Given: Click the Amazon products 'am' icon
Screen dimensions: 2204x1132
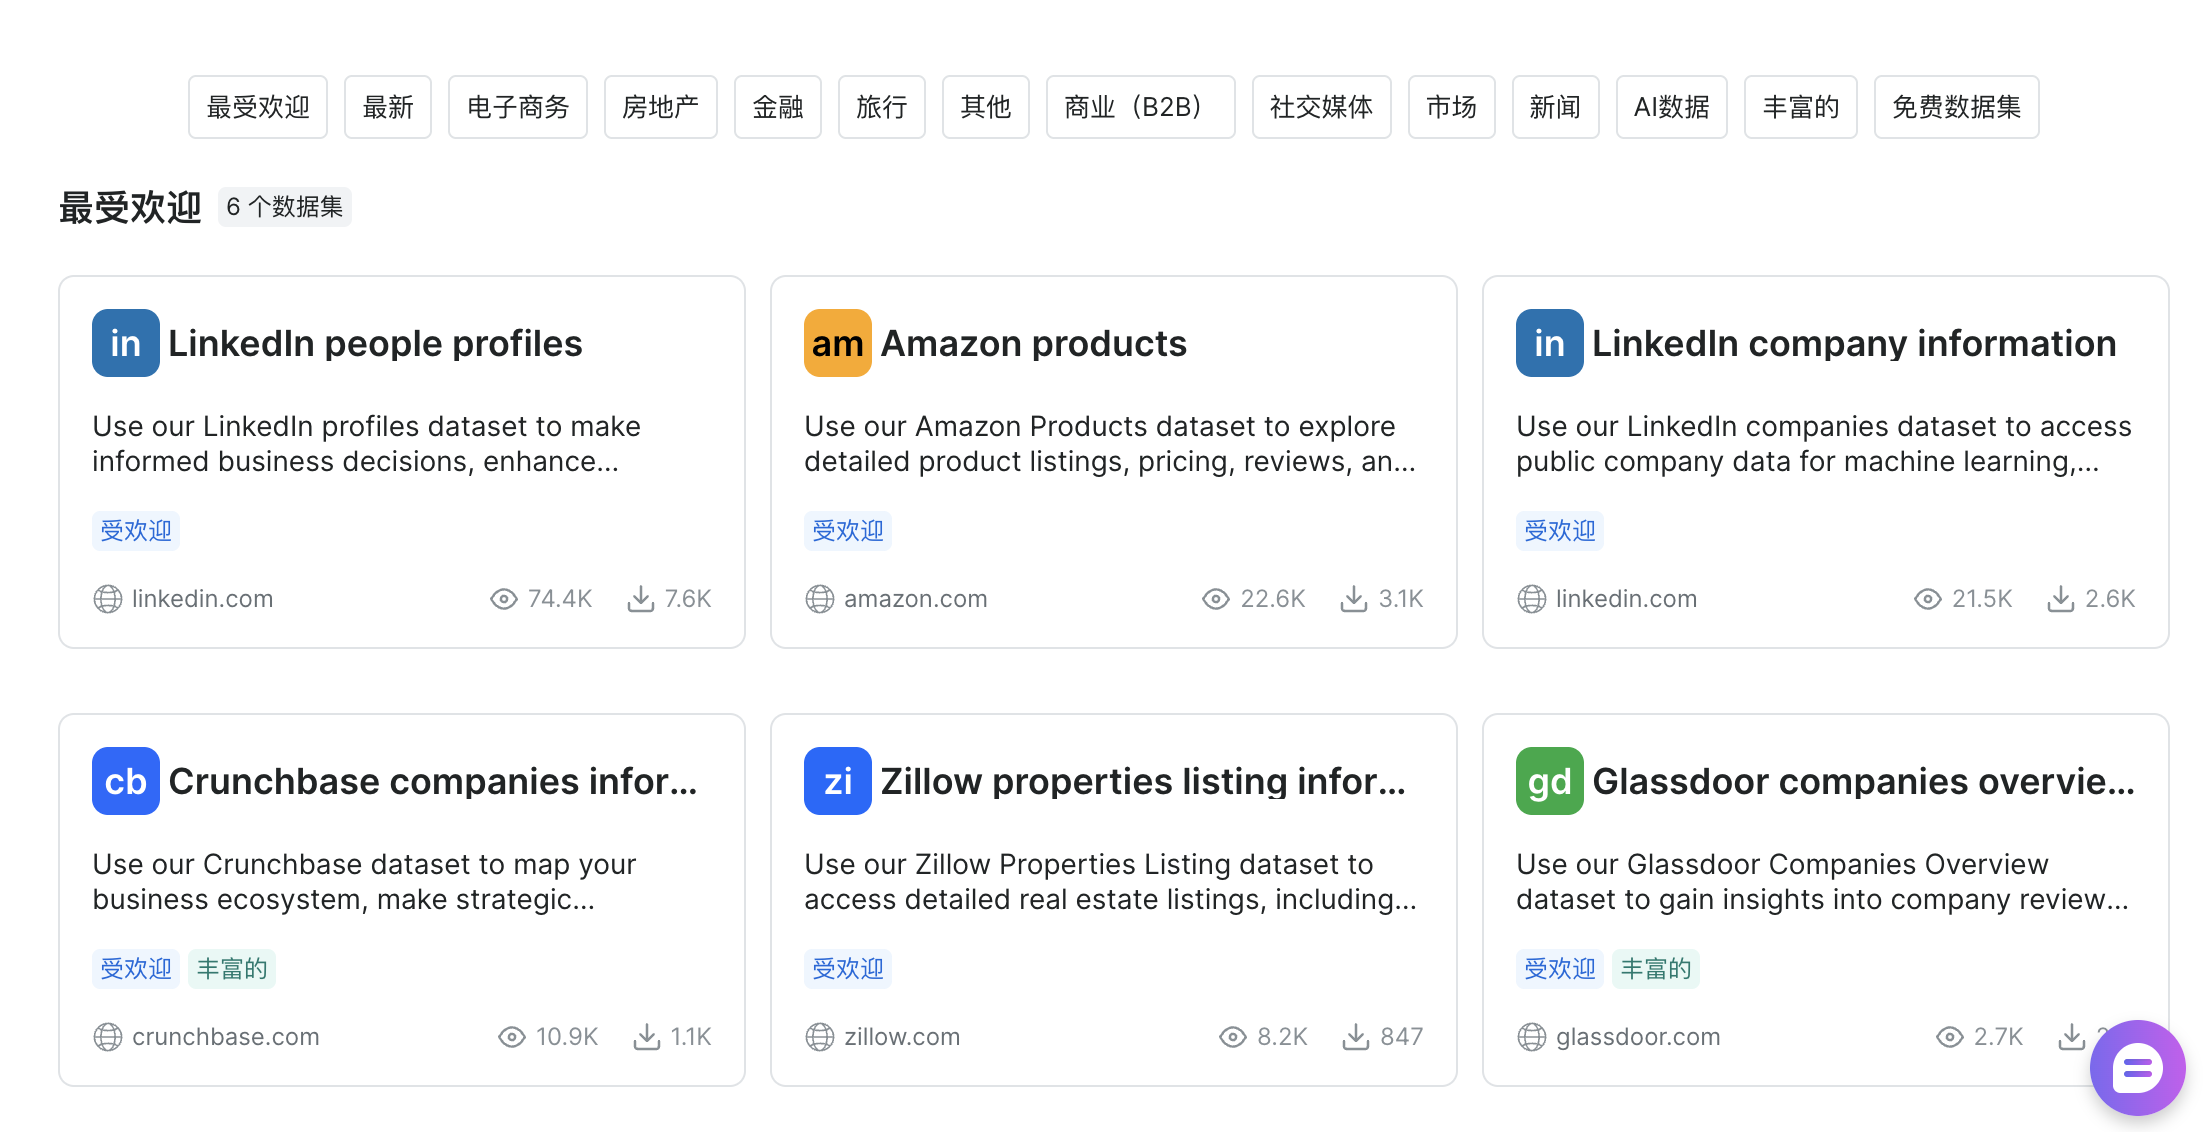Looking at the screenshot, I should tap(837, 342).
